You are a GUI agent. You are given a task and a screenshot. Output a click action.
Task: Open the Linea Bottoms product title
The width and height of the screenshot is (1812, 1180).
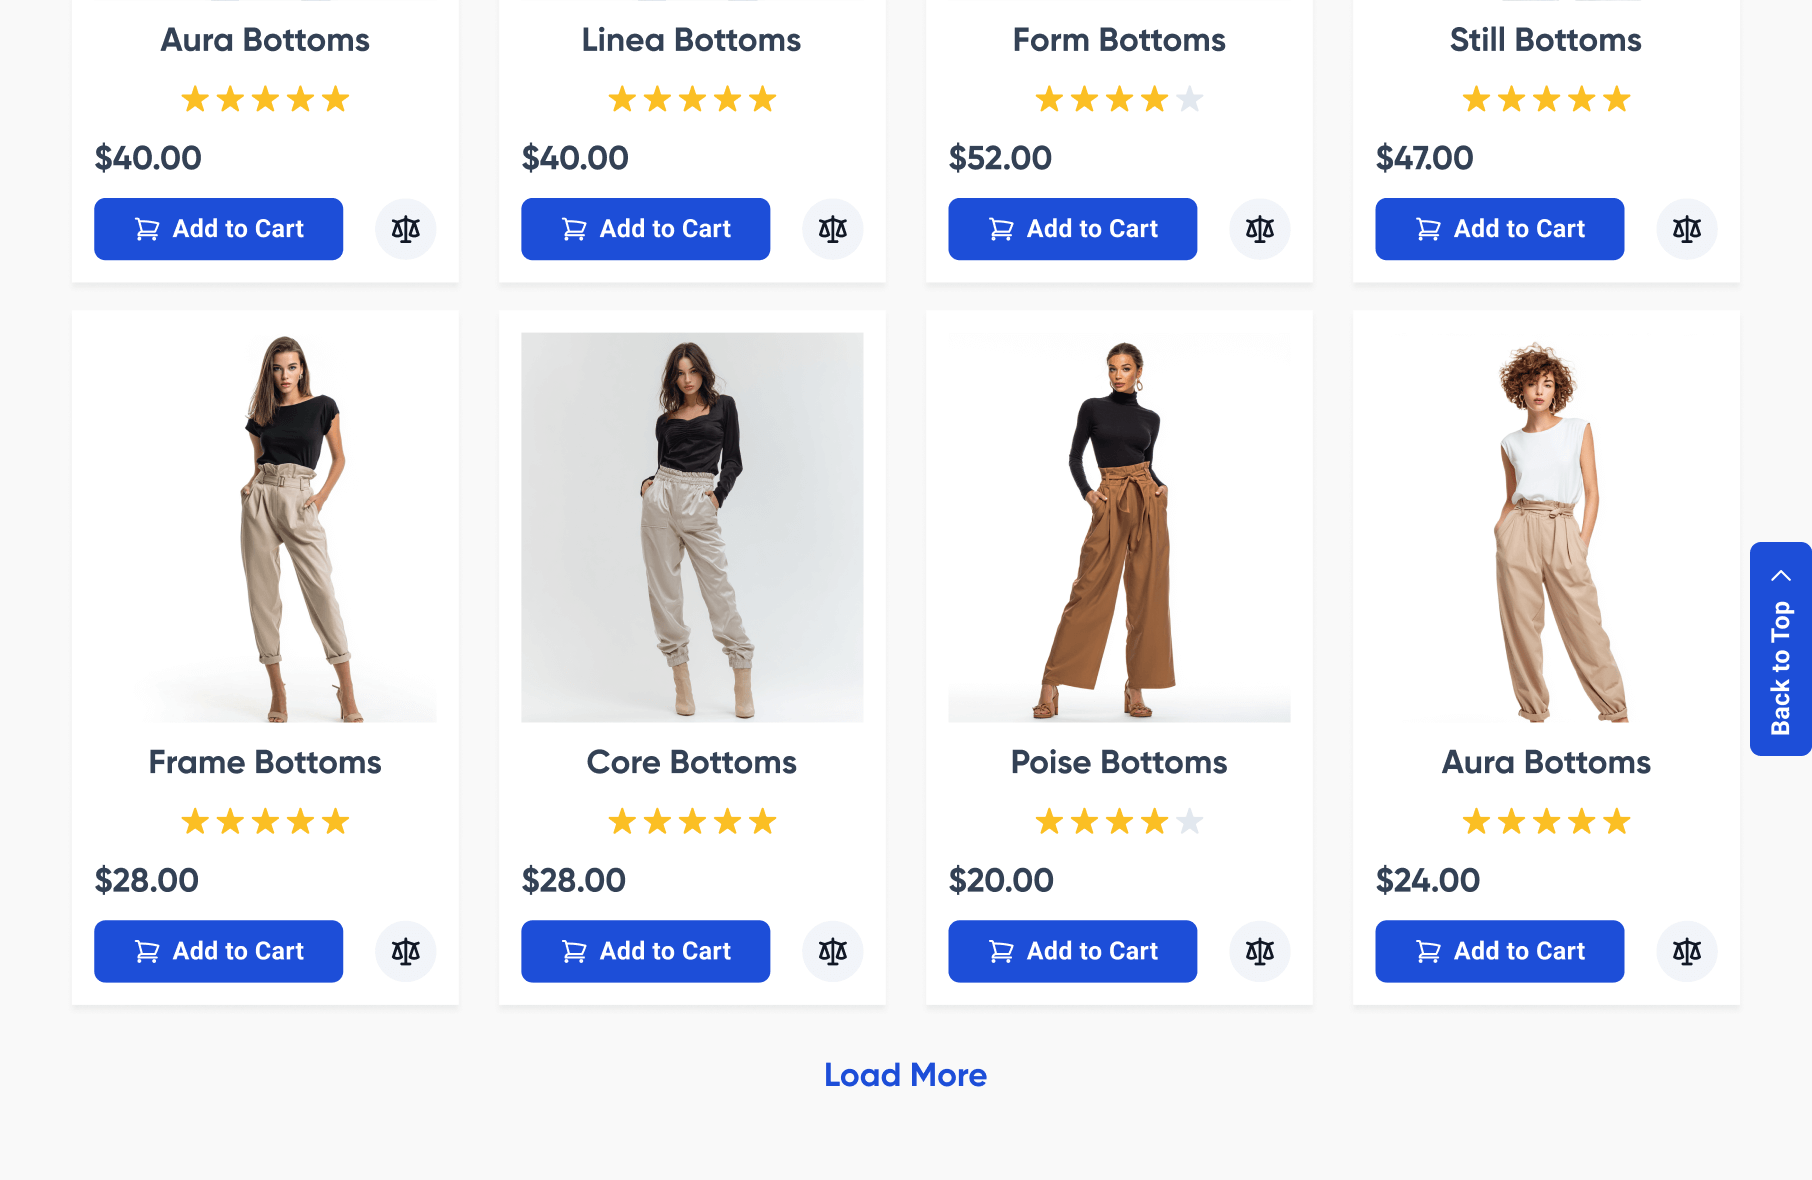click(691, 40)
